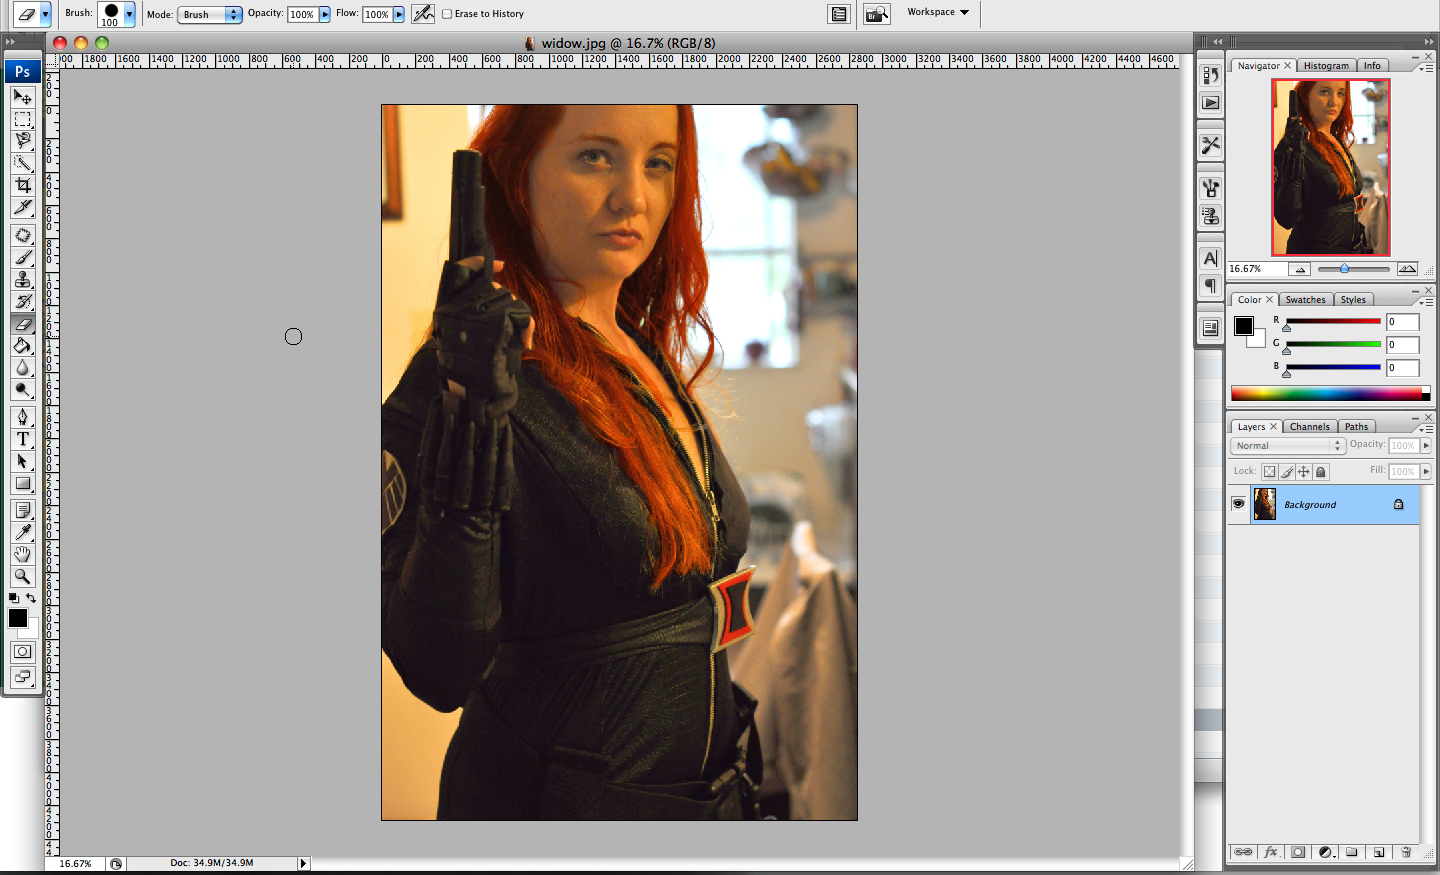Select the Eraser tool in toolbox
The image size is (1440, 875).
coord(22,323)
